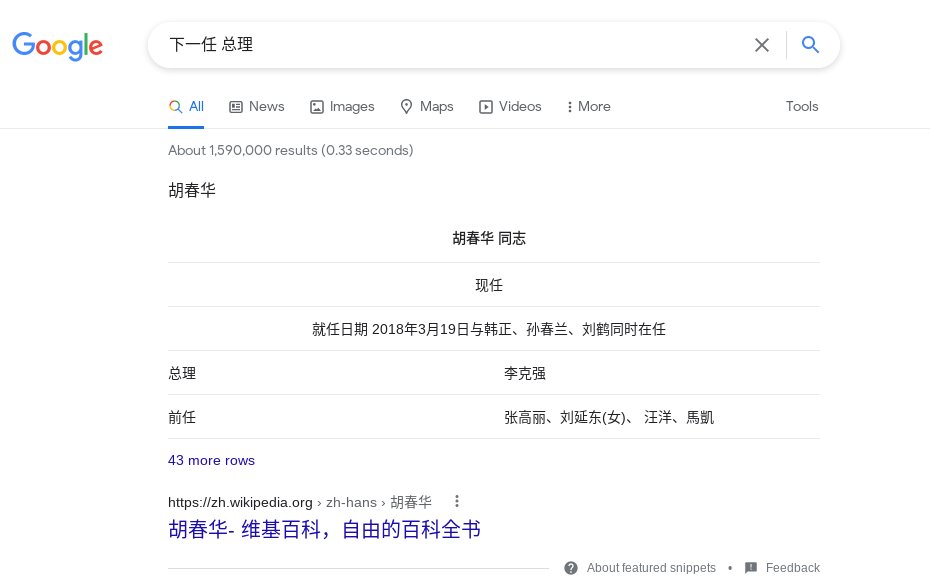Click the search magnifier icon
Image resolution: width=930 pixels, height=588 pixels.
pos(810,44)
